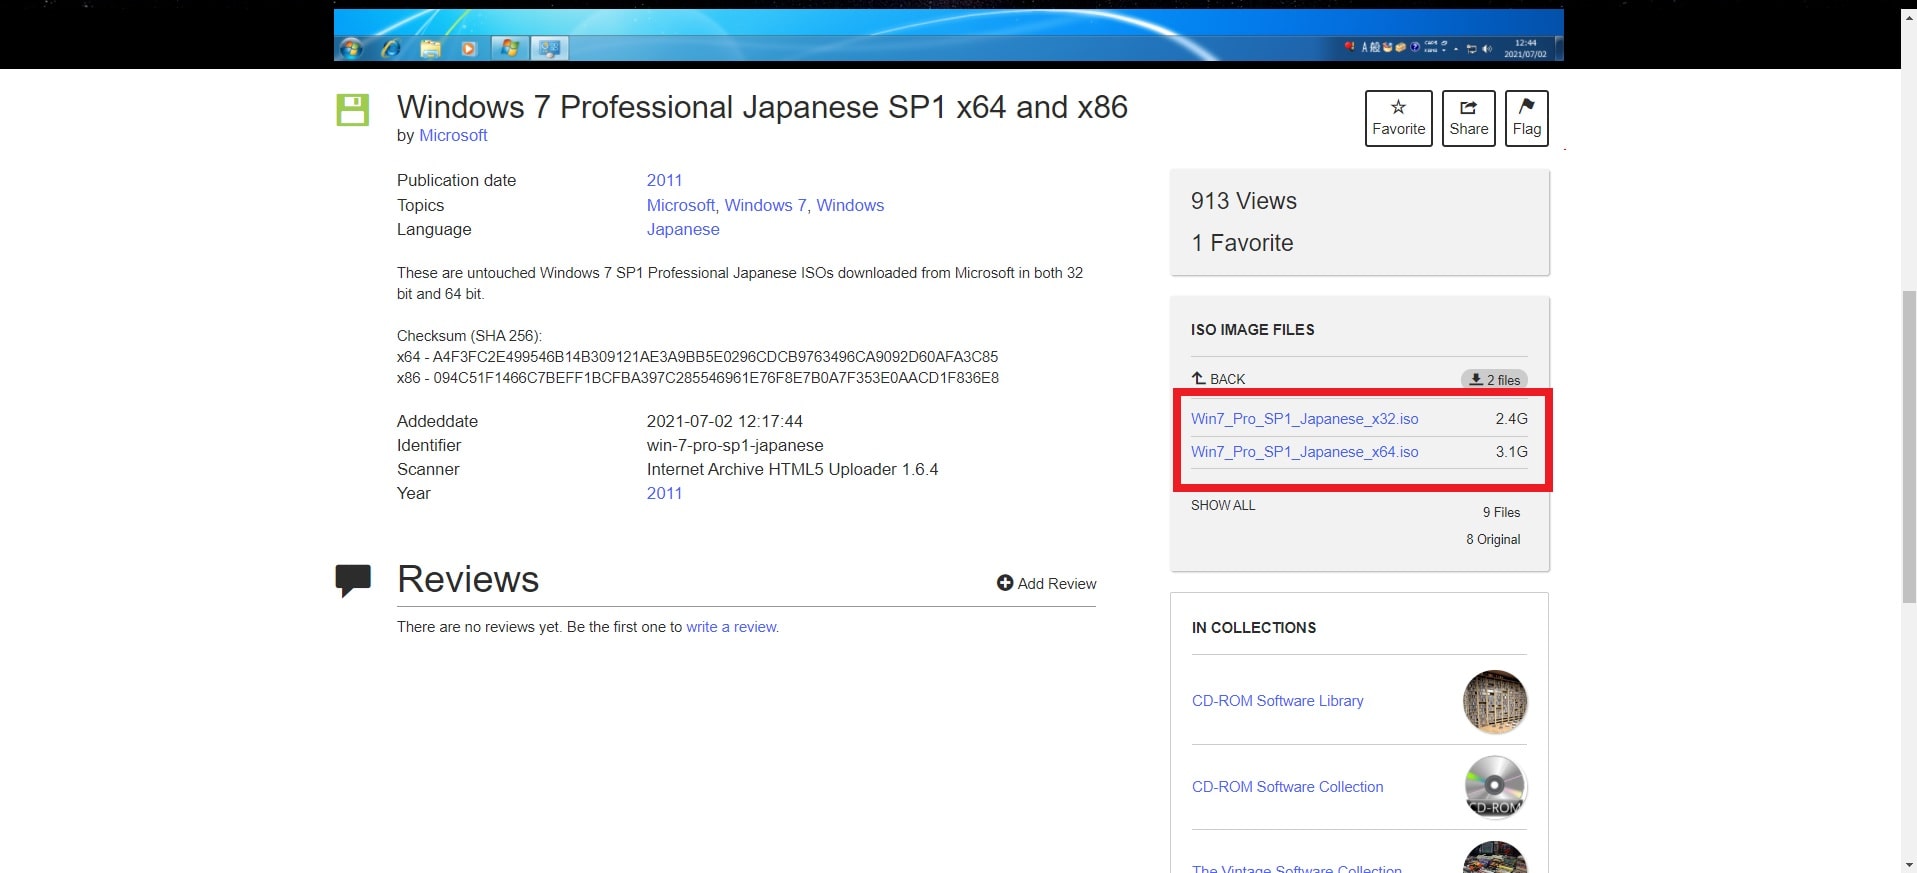The image size is (1917, 873).
Task: Click the CD-ROM Software Library thumbnail
Action: click(1494, 702)
